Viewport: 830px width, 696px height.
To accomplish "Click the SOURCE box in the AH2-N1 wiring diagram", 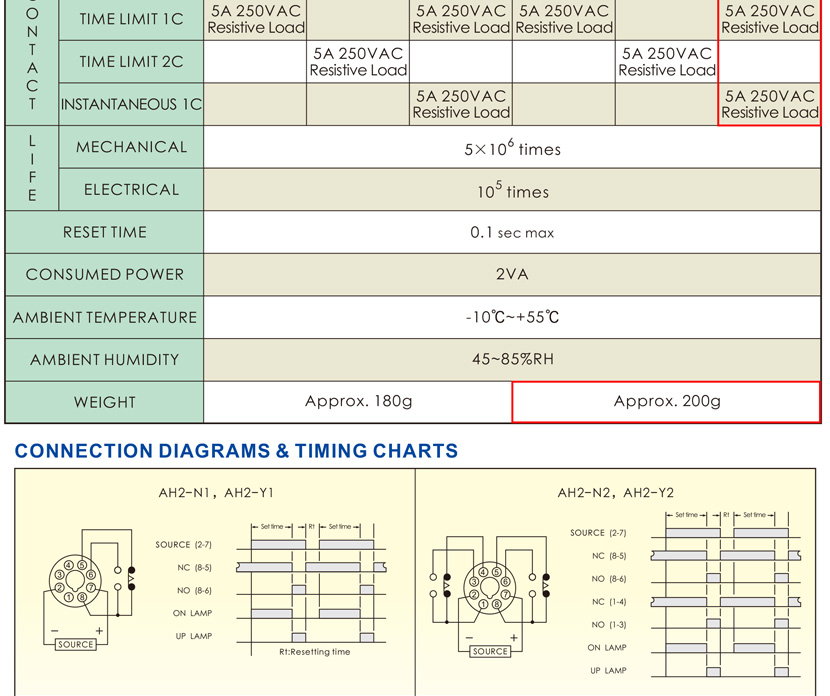I will tap(76, 645).
